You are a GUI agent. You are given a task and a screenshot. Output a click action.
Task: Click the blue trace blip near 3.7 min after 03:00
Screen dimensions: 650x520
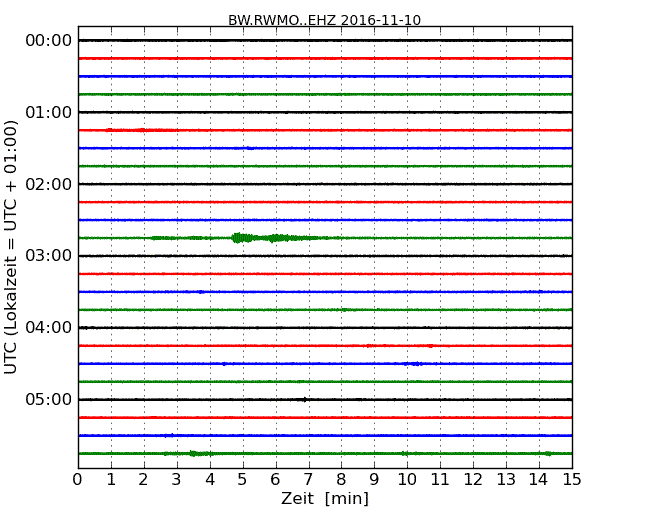click(201, 292)
